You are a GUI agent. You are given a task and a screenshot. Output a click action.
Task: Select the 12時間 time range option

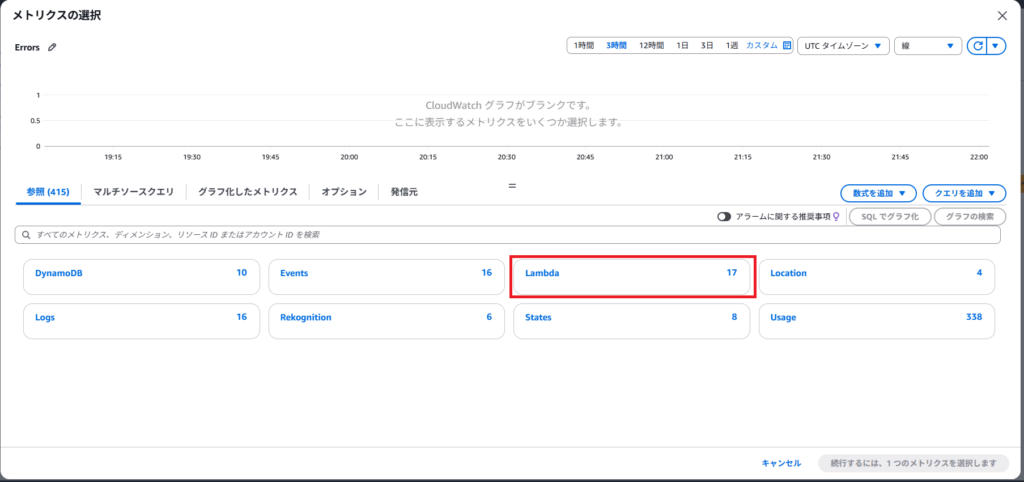(x=651, y=46)
